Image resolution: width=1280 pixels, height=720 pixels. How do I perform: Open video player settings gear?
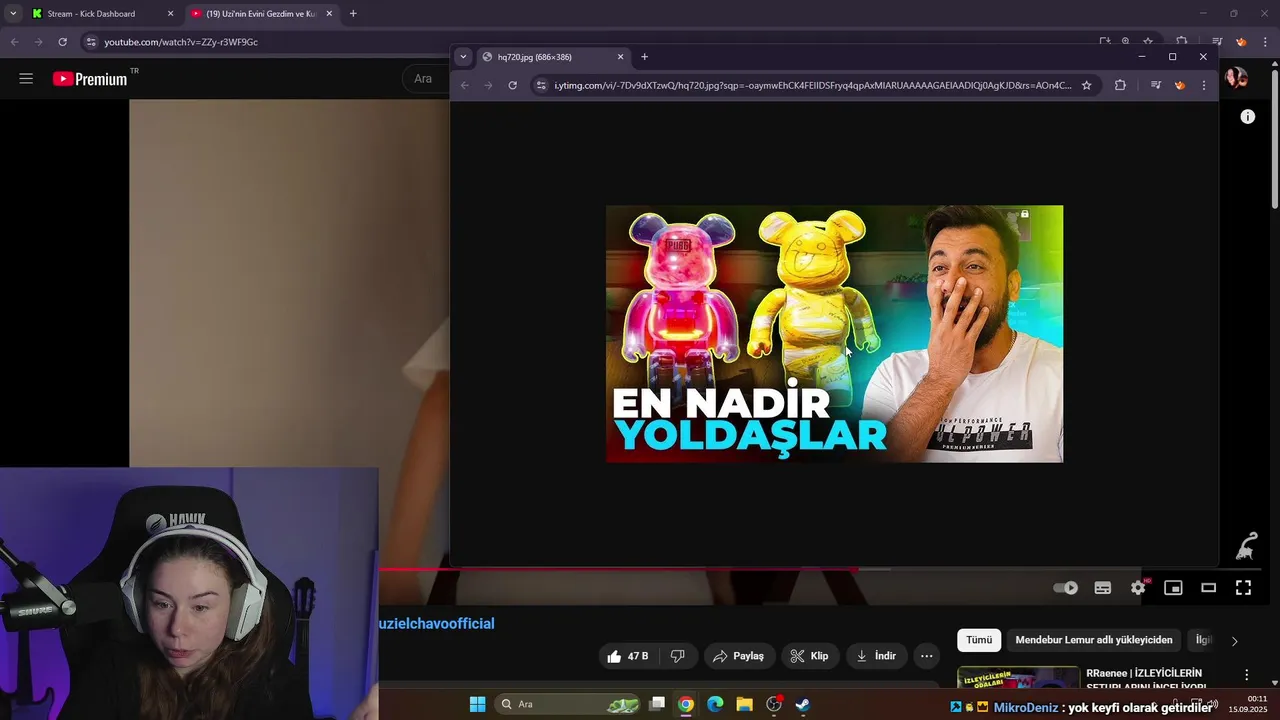[x=1138, y=588]
